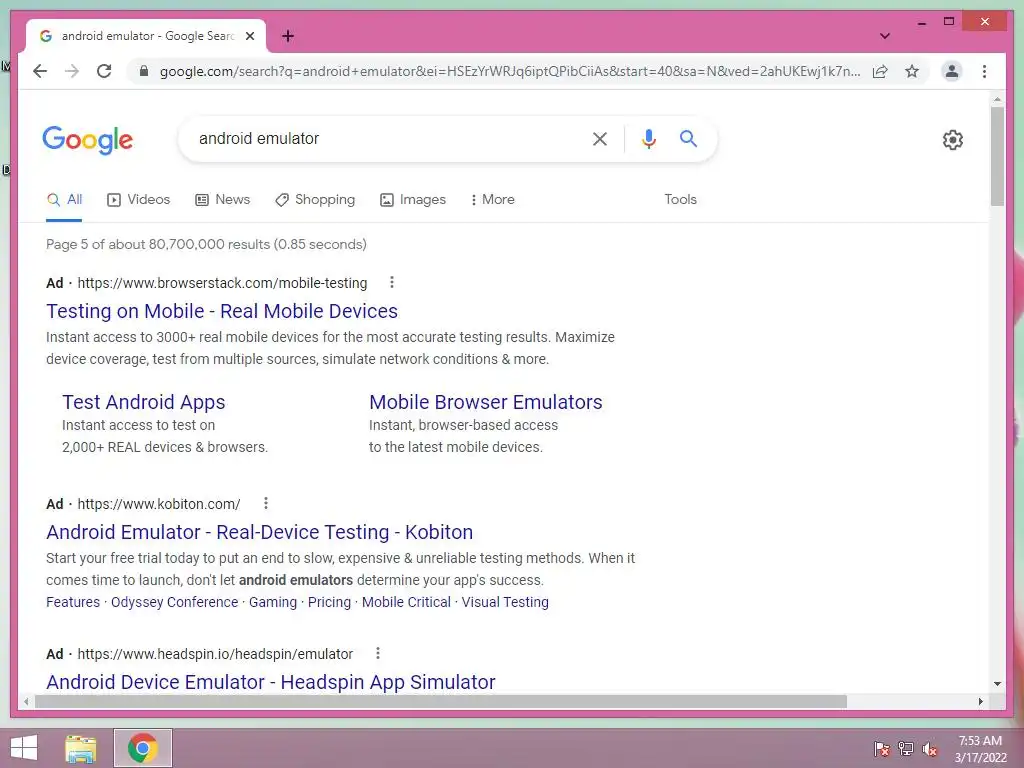Click the scroll right arrow
The height and width of the screenshot is (768, 1024).
click(x=980, y=701)
